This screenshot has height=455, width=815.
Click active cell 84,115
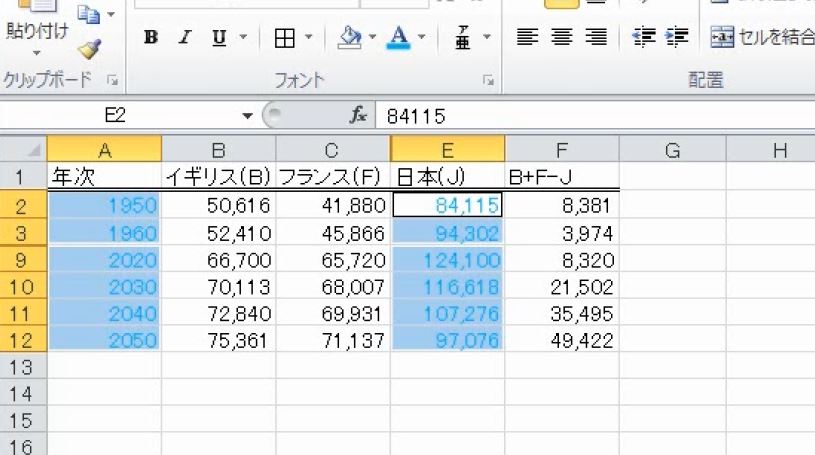[448, 205]
